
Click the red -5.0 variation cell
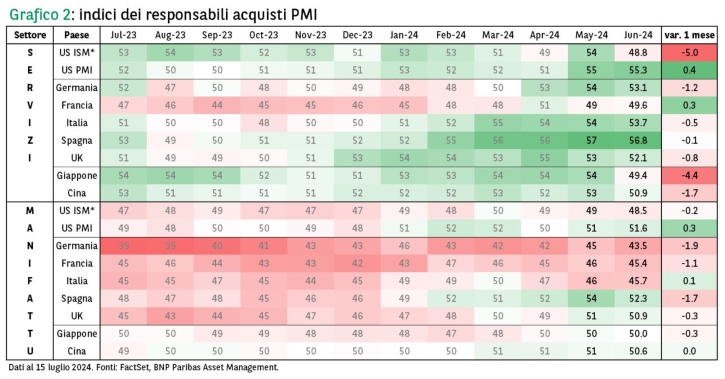tap(689, 53)
